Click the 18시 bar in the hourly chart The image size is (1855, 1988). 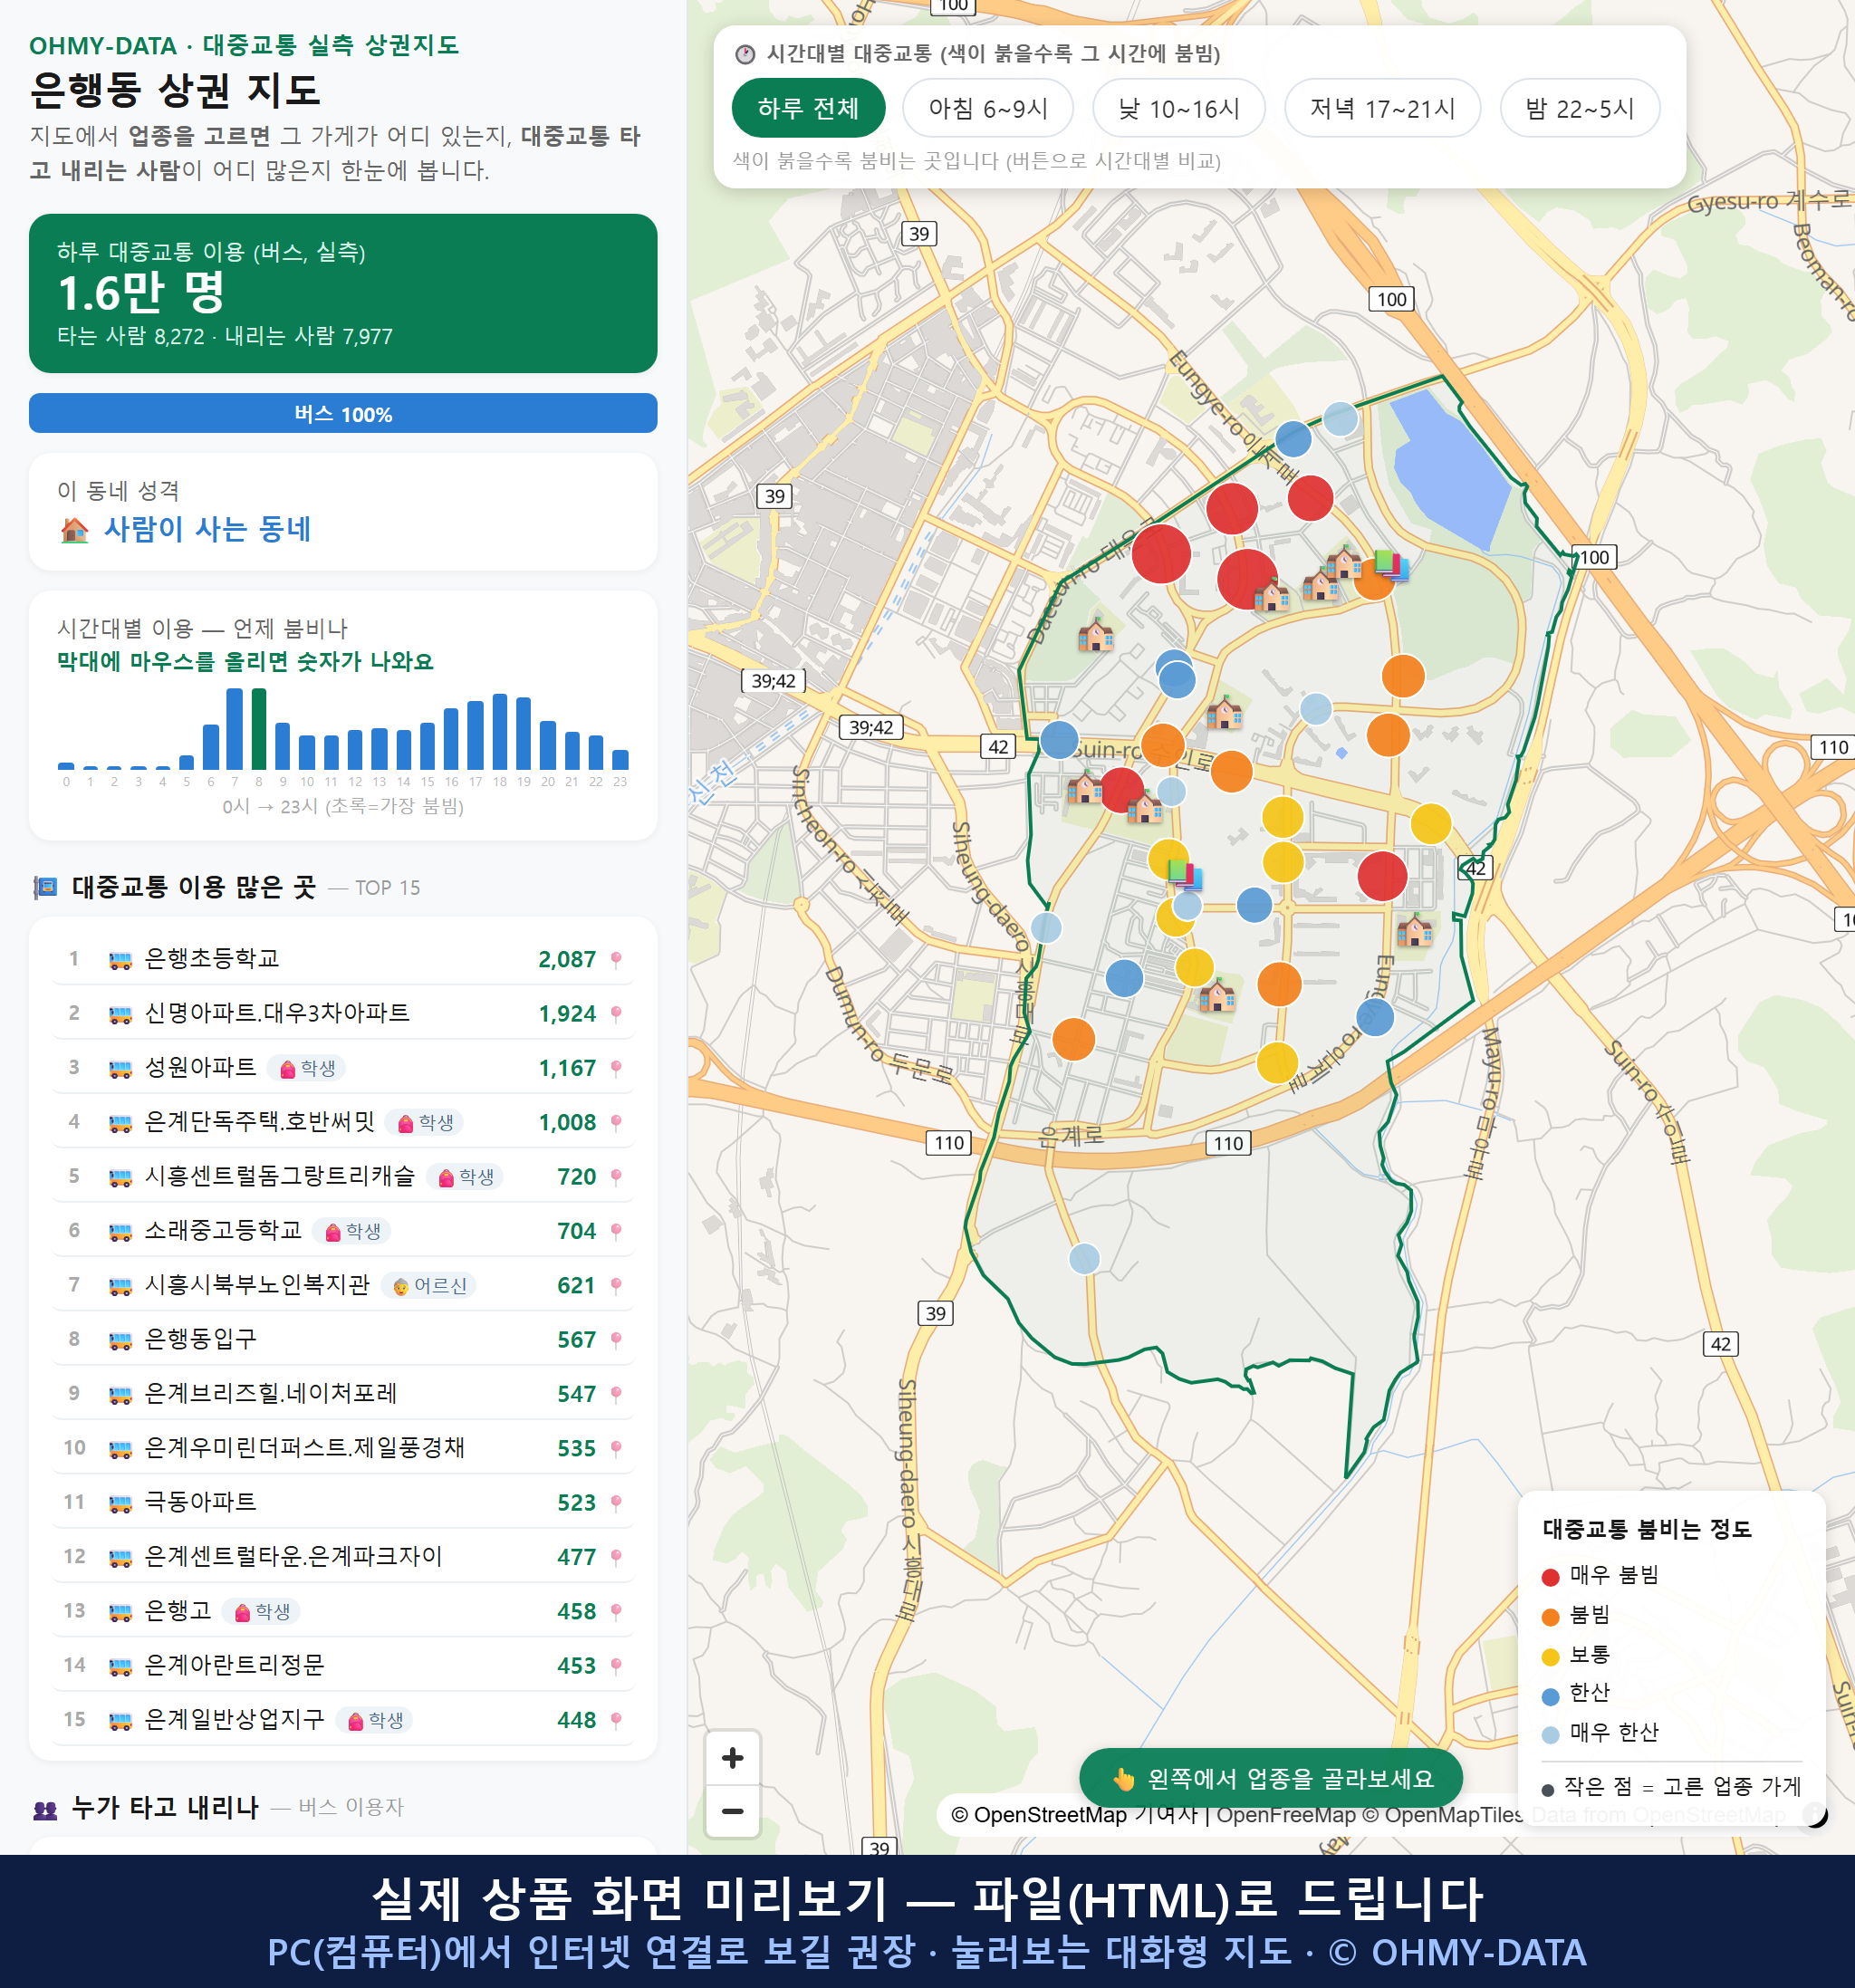click(500, 731)
